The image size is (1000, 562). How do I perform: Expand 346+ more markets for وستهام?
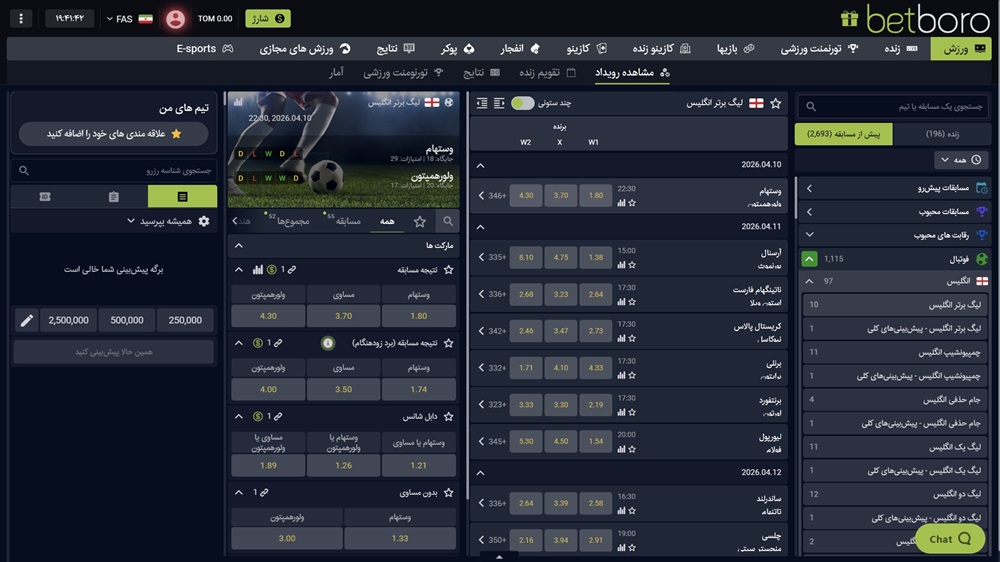492,196
